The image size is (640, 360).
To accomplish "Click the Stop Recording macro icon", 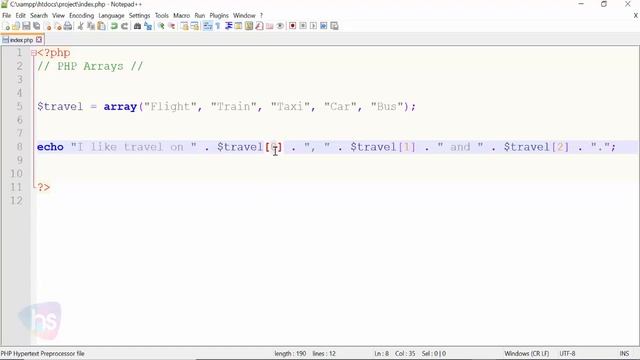I will point(303,26).
